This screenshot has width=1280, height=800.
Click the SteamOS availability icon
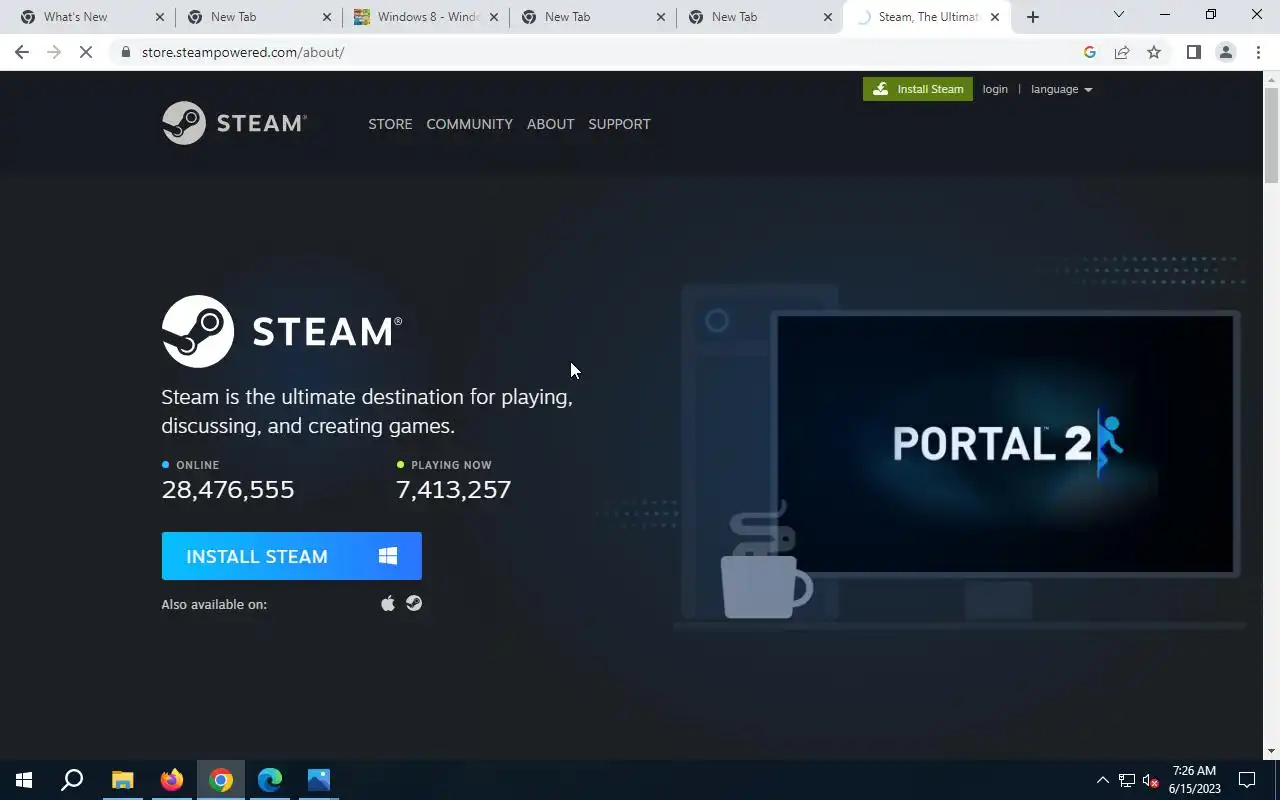tap(414, 603)
